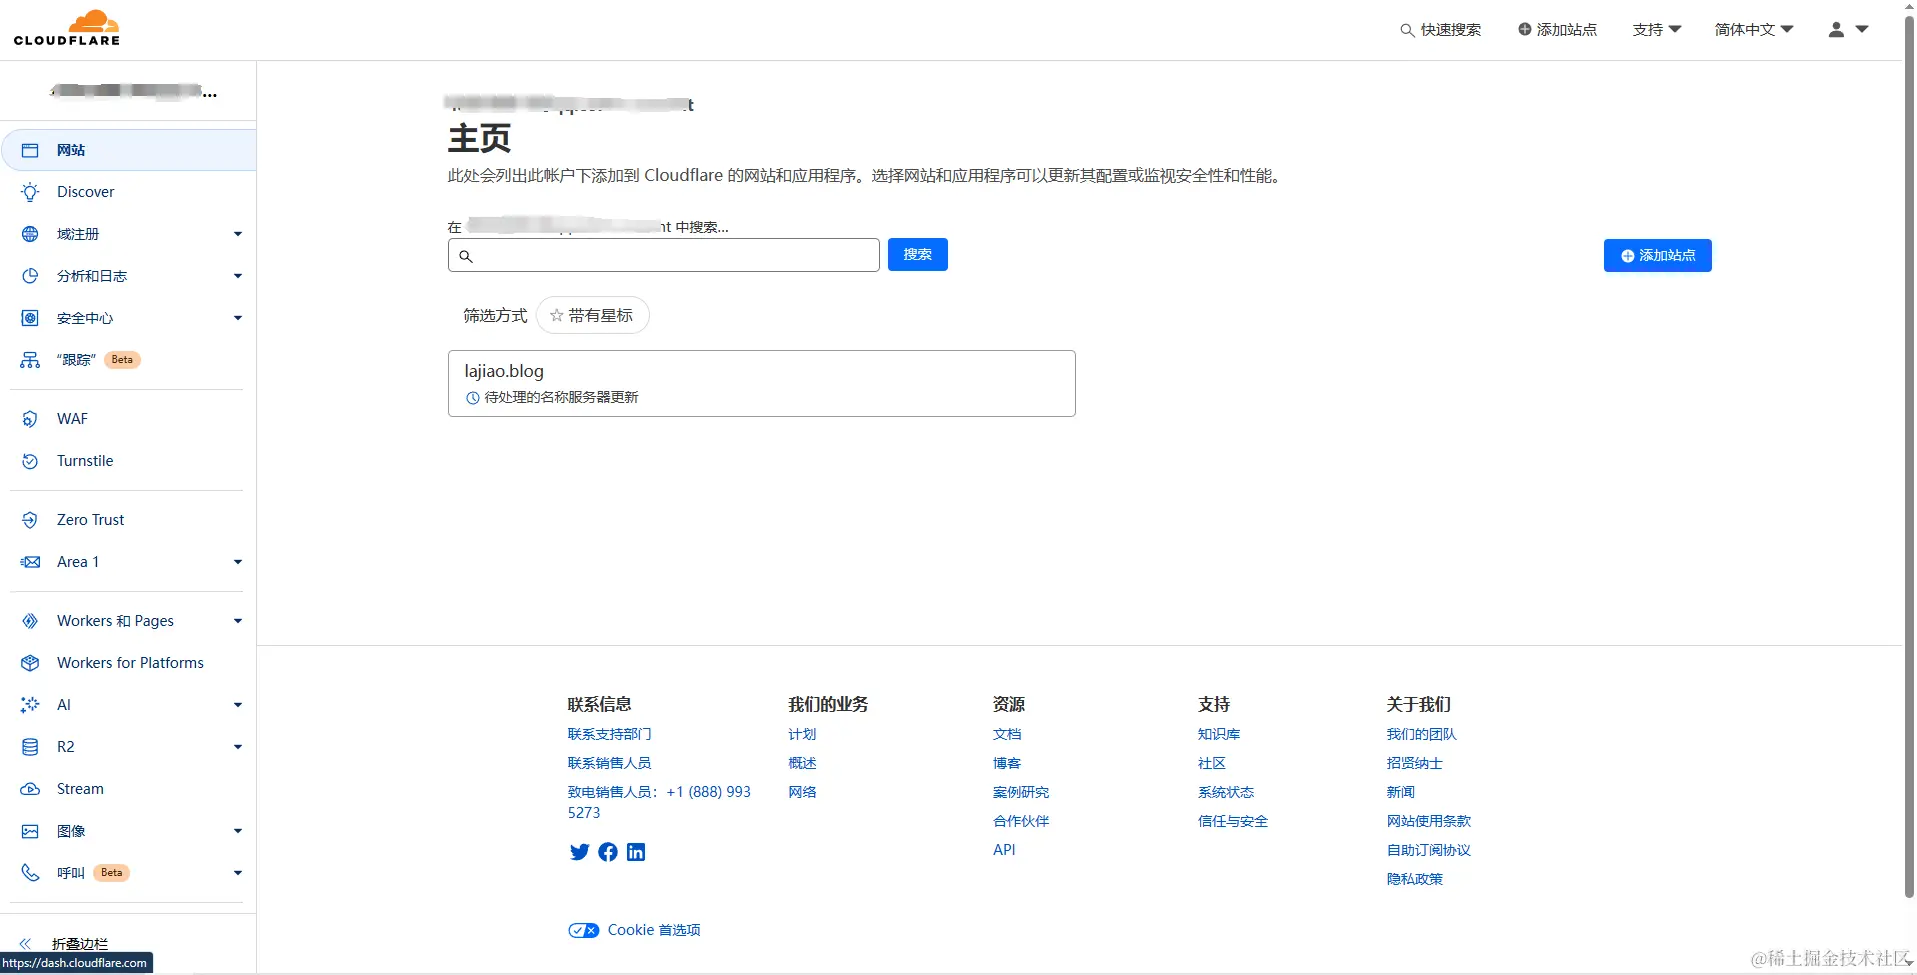Click the Workers 和 Pages icon
This screenshot has width=1917, height=975.
[x=30, y=621]
